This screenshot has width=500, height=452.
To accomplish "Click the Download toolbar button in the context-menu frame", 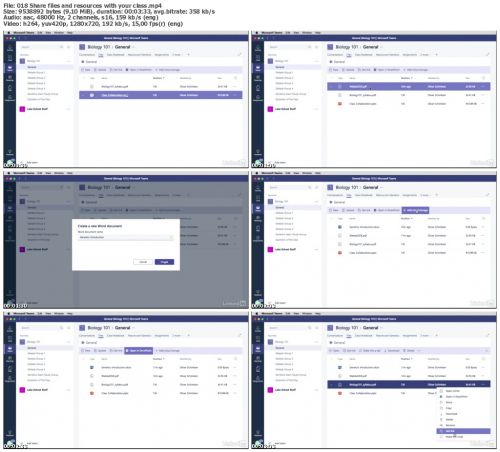I will pyautogui.click(x=392, y=351).
